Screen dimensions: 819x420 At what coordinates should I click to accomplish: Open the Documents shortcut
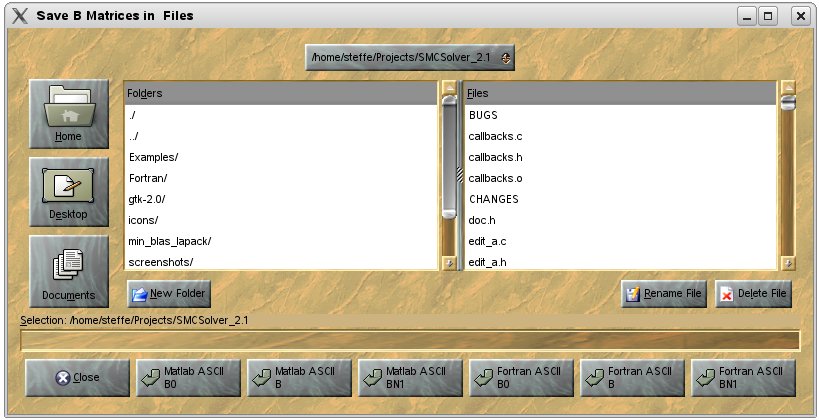(68, 271)
